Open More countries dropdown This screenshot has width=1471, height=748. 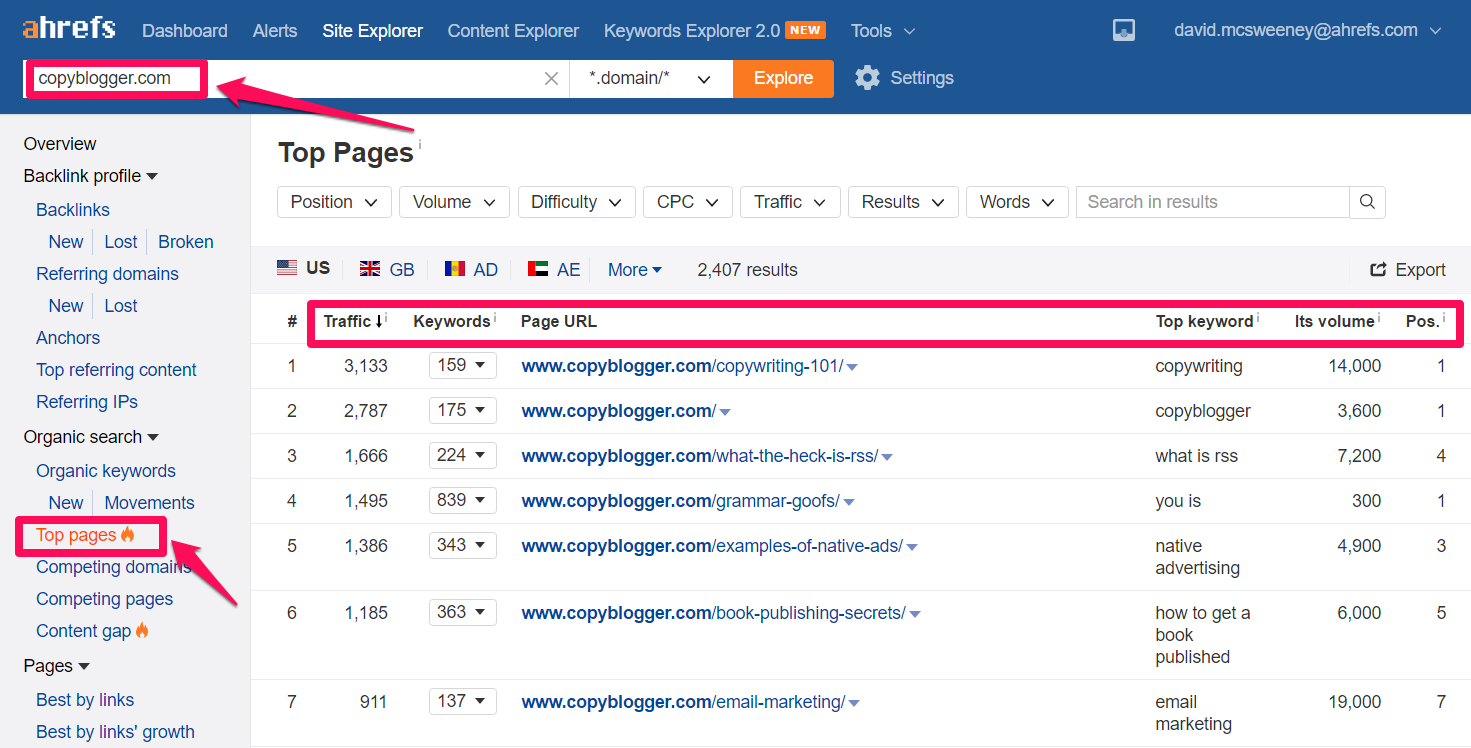coord(635,270)
